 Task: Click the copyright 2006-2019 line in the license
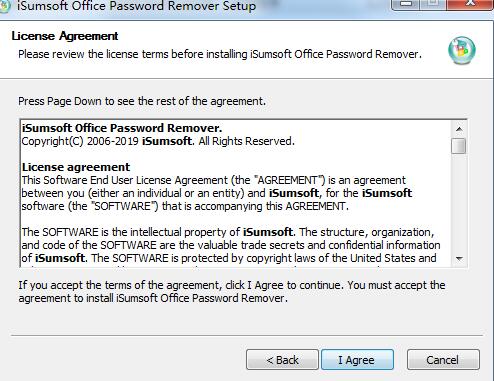click(158, 141)
